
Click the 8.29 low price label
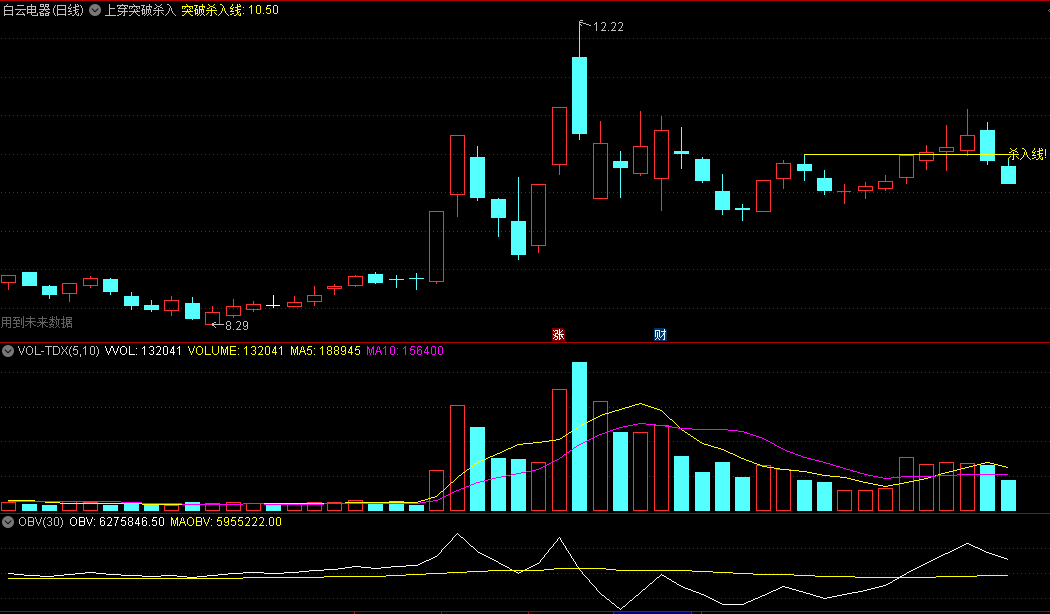tap(236, 325)
